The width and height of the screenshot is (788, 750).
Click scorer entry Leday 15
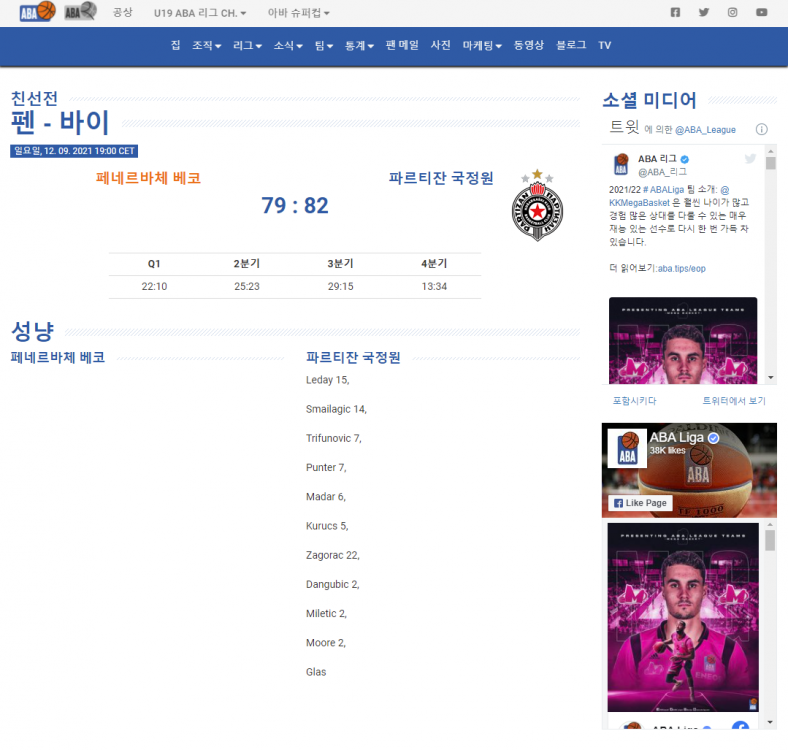pos(328,380)
